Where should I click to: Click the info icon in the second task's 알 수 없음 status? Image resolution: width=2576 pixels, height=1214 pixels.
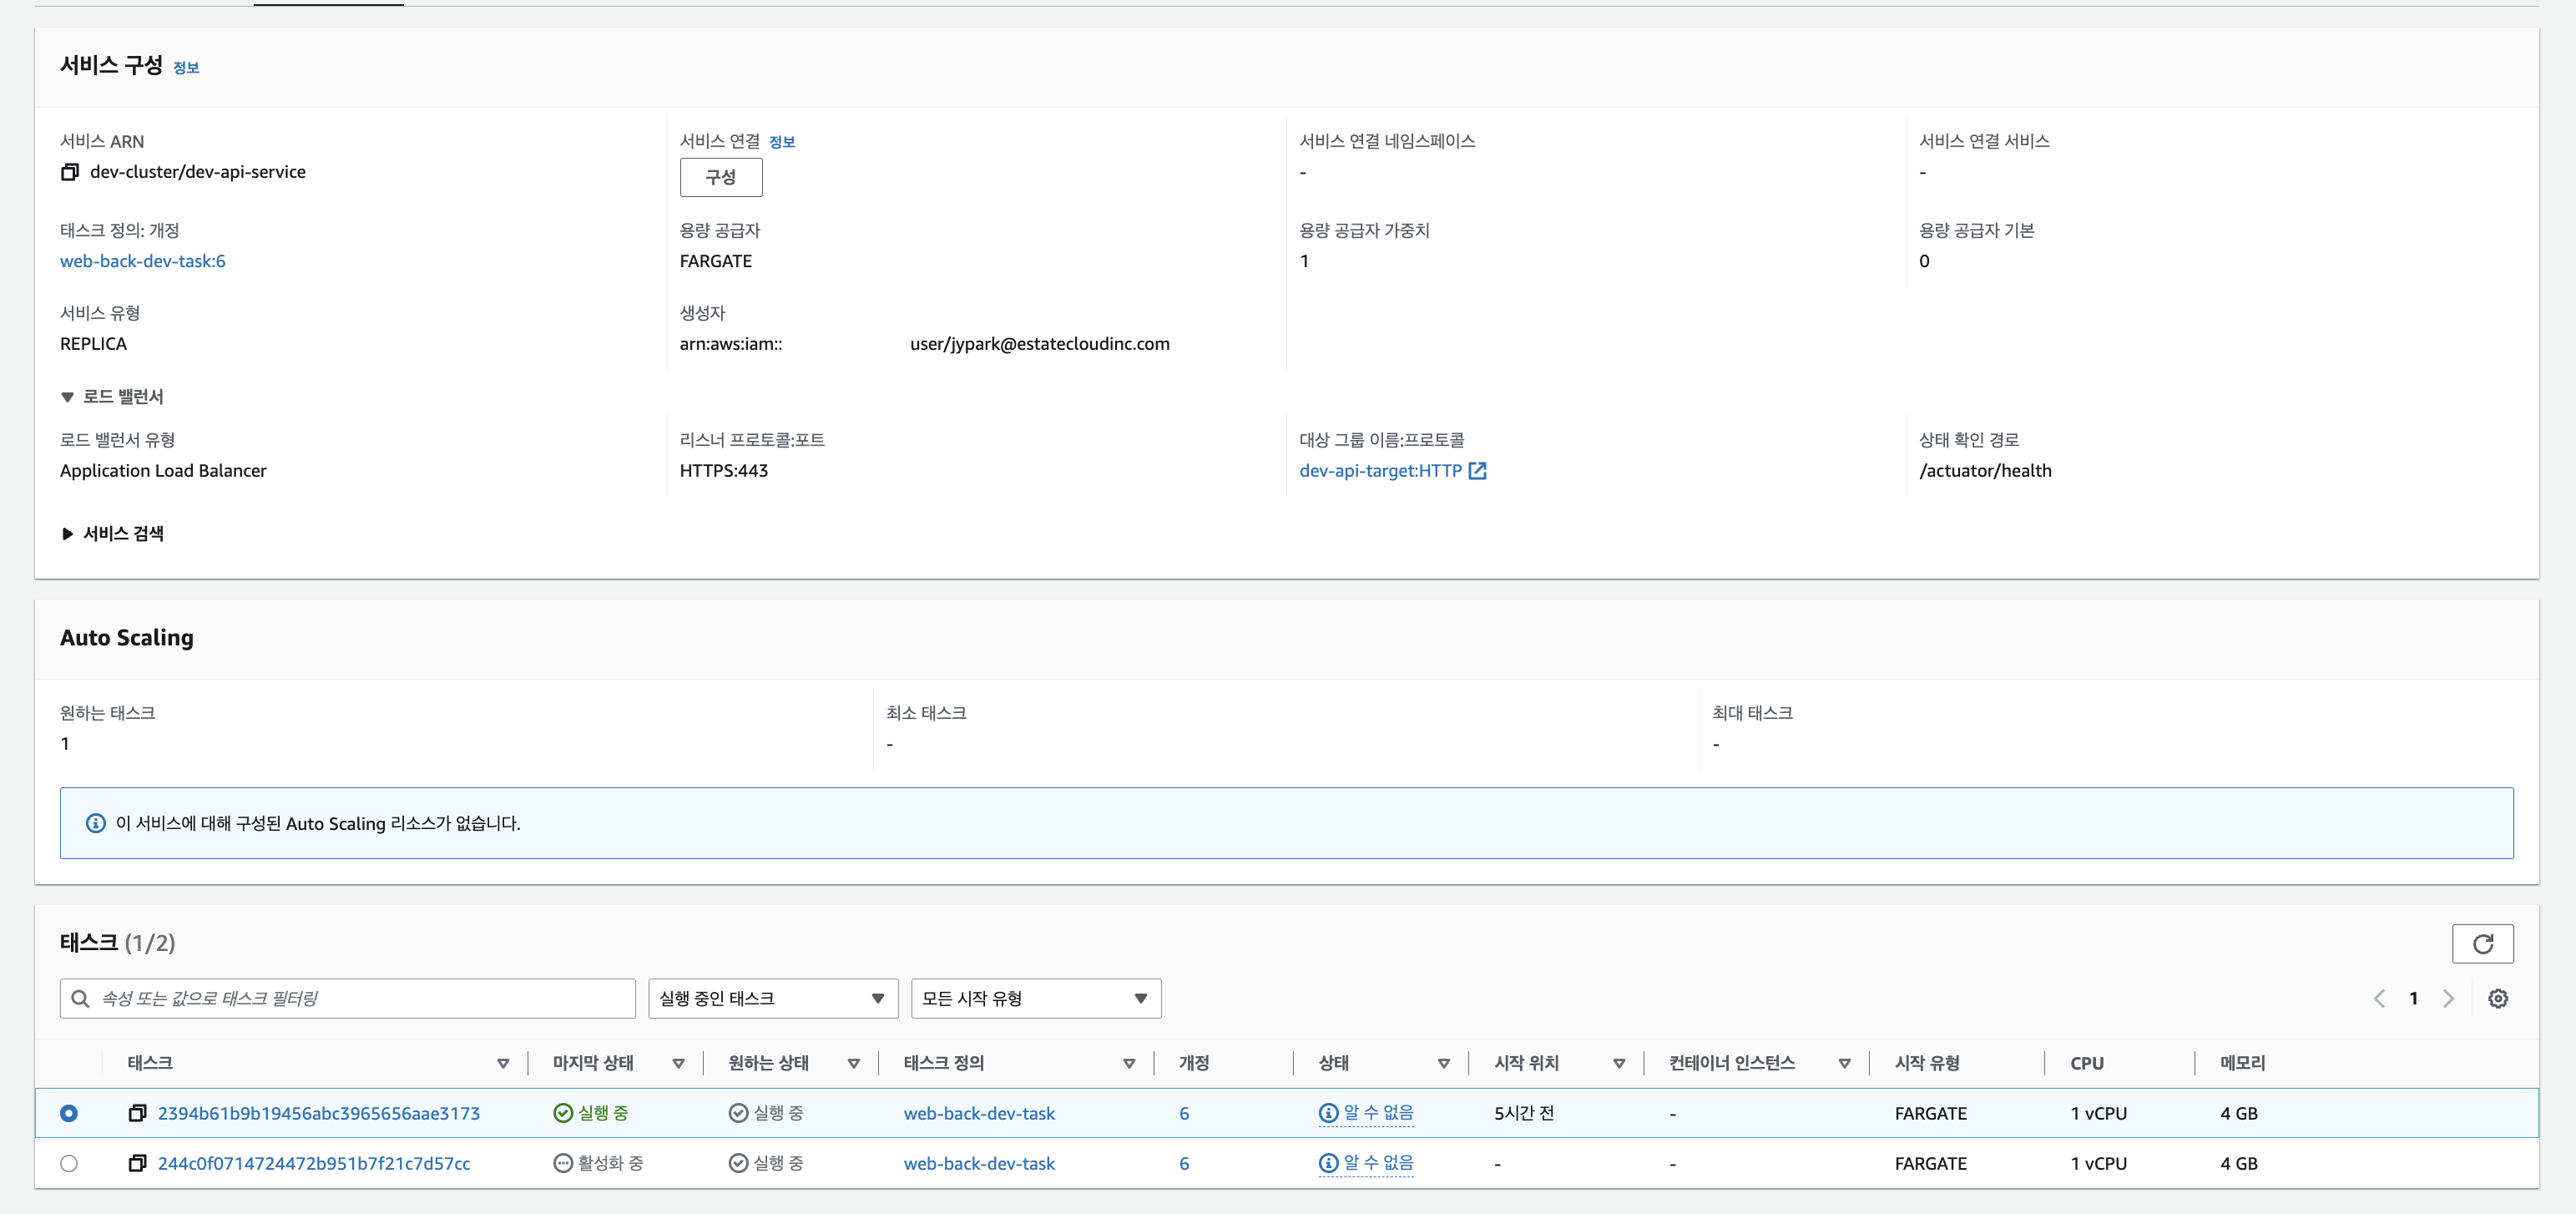(1328, 1163)
